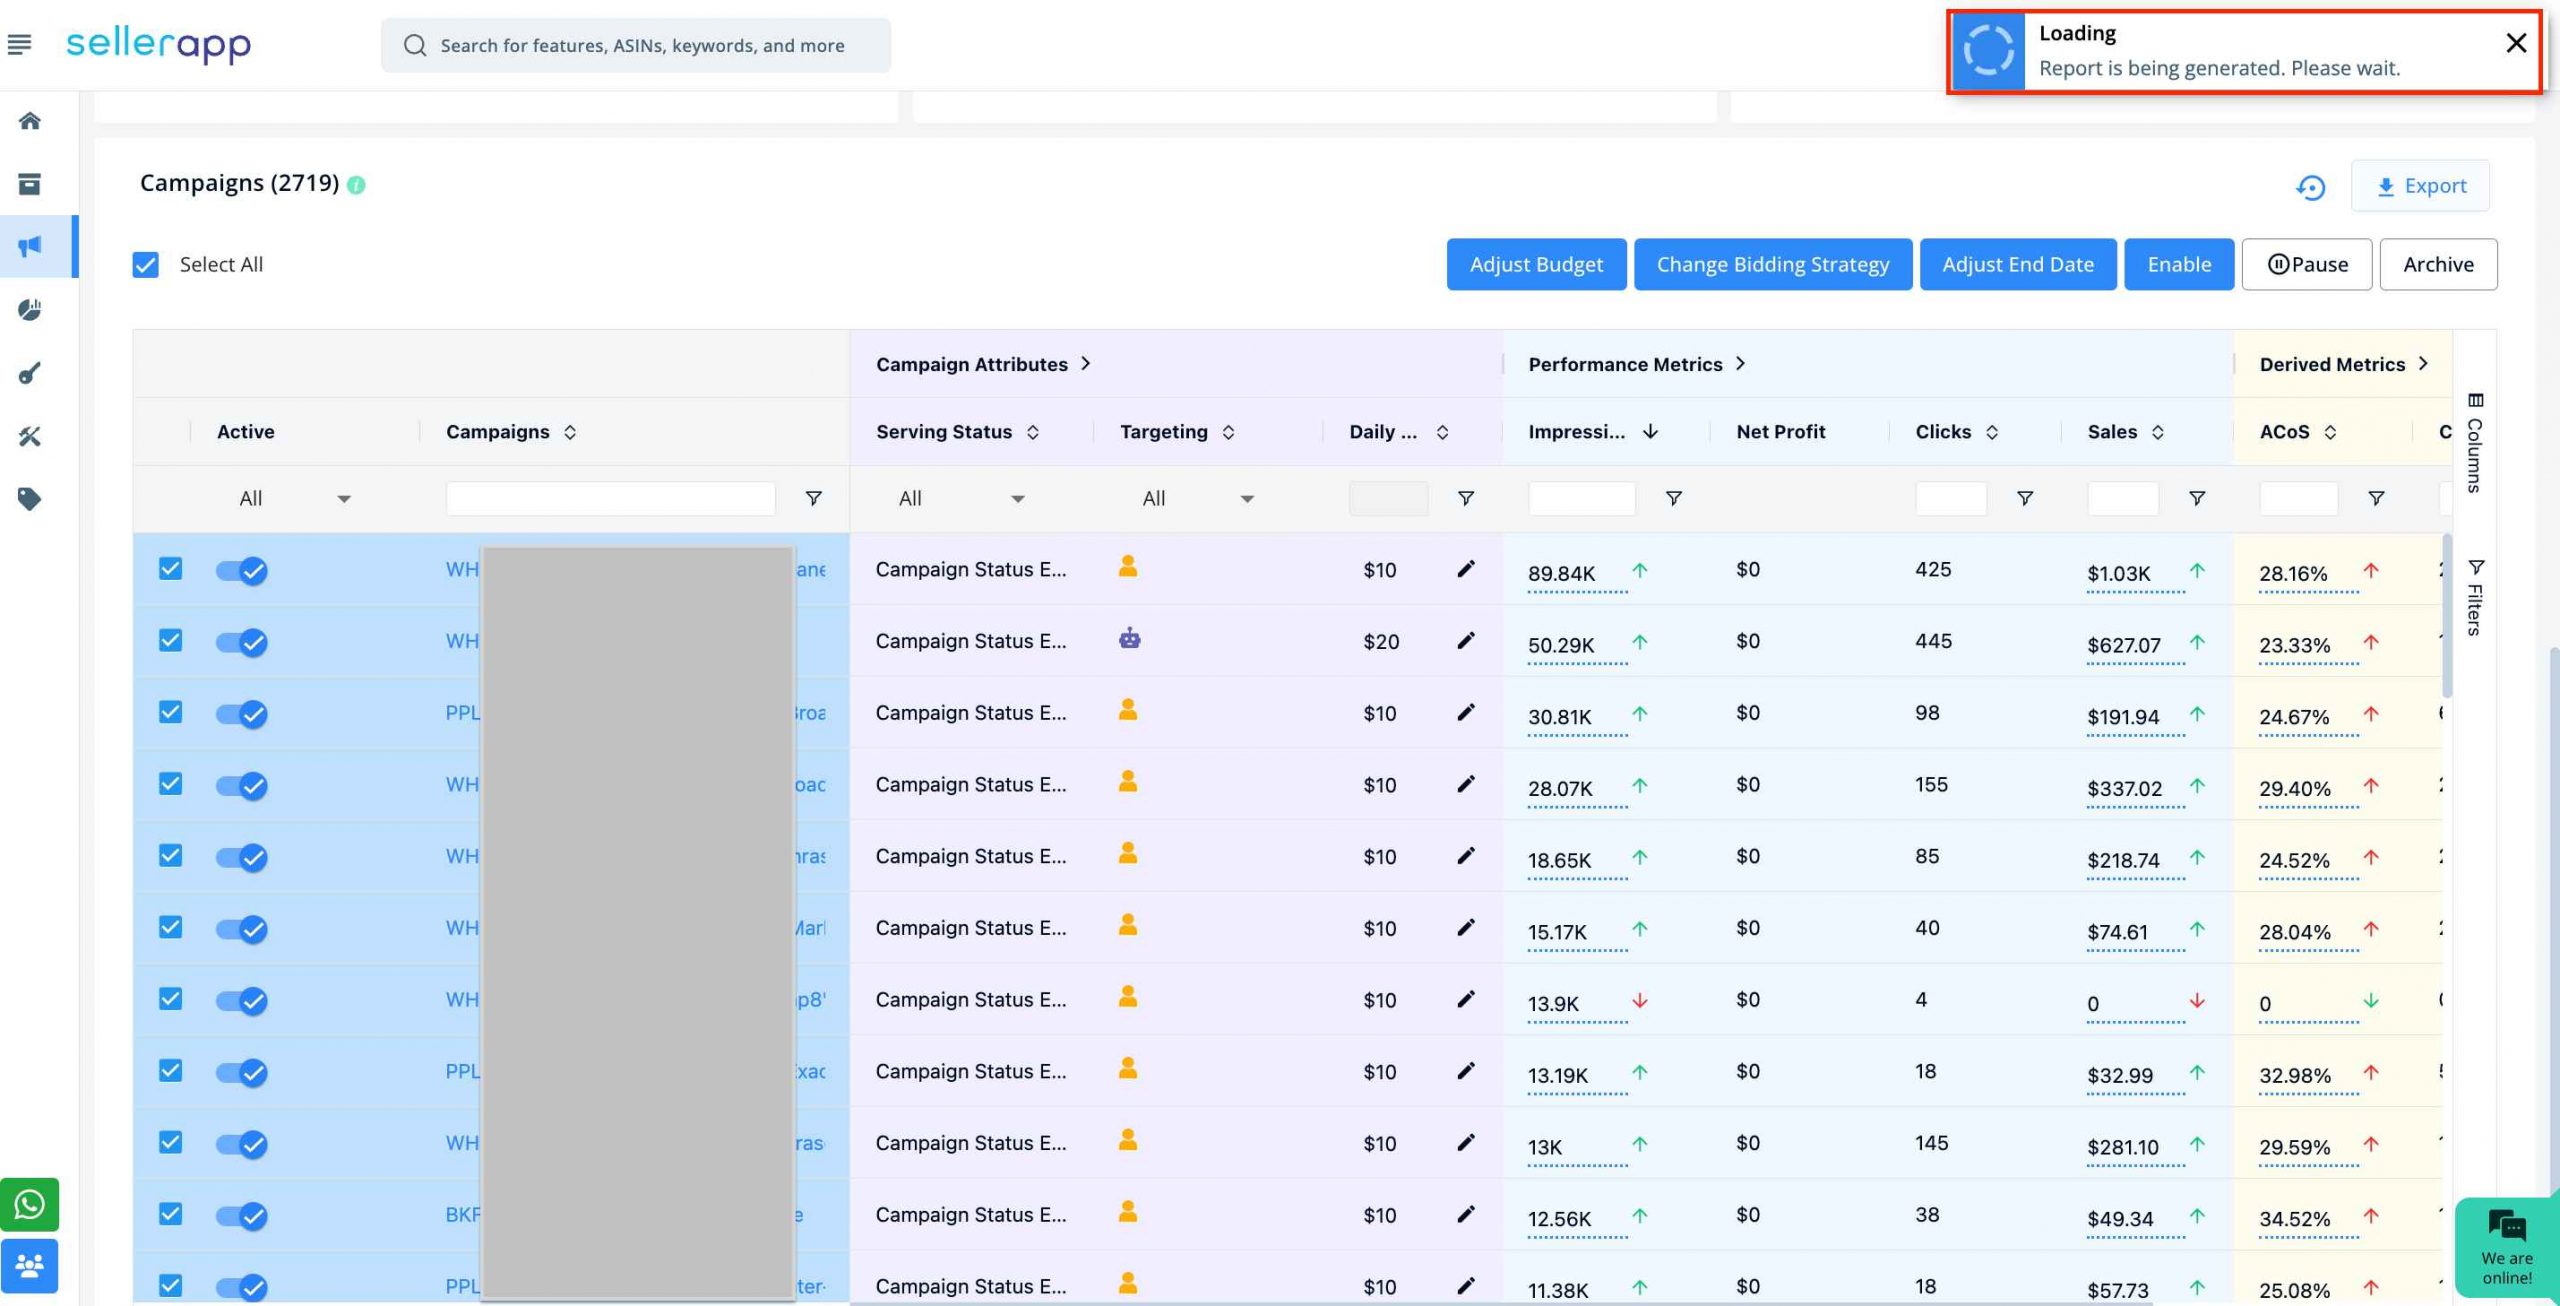Screen dimensions: 2560x1306
Task: Sort by Campaigns column header
Action: click(x=511, y=432)
